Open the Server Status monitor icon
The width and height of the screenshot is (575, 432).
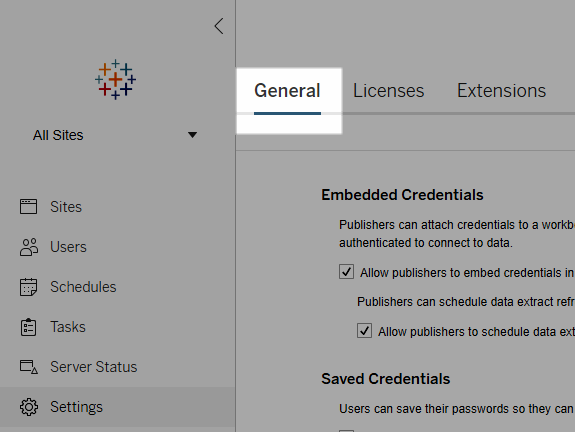click(29, 367)
